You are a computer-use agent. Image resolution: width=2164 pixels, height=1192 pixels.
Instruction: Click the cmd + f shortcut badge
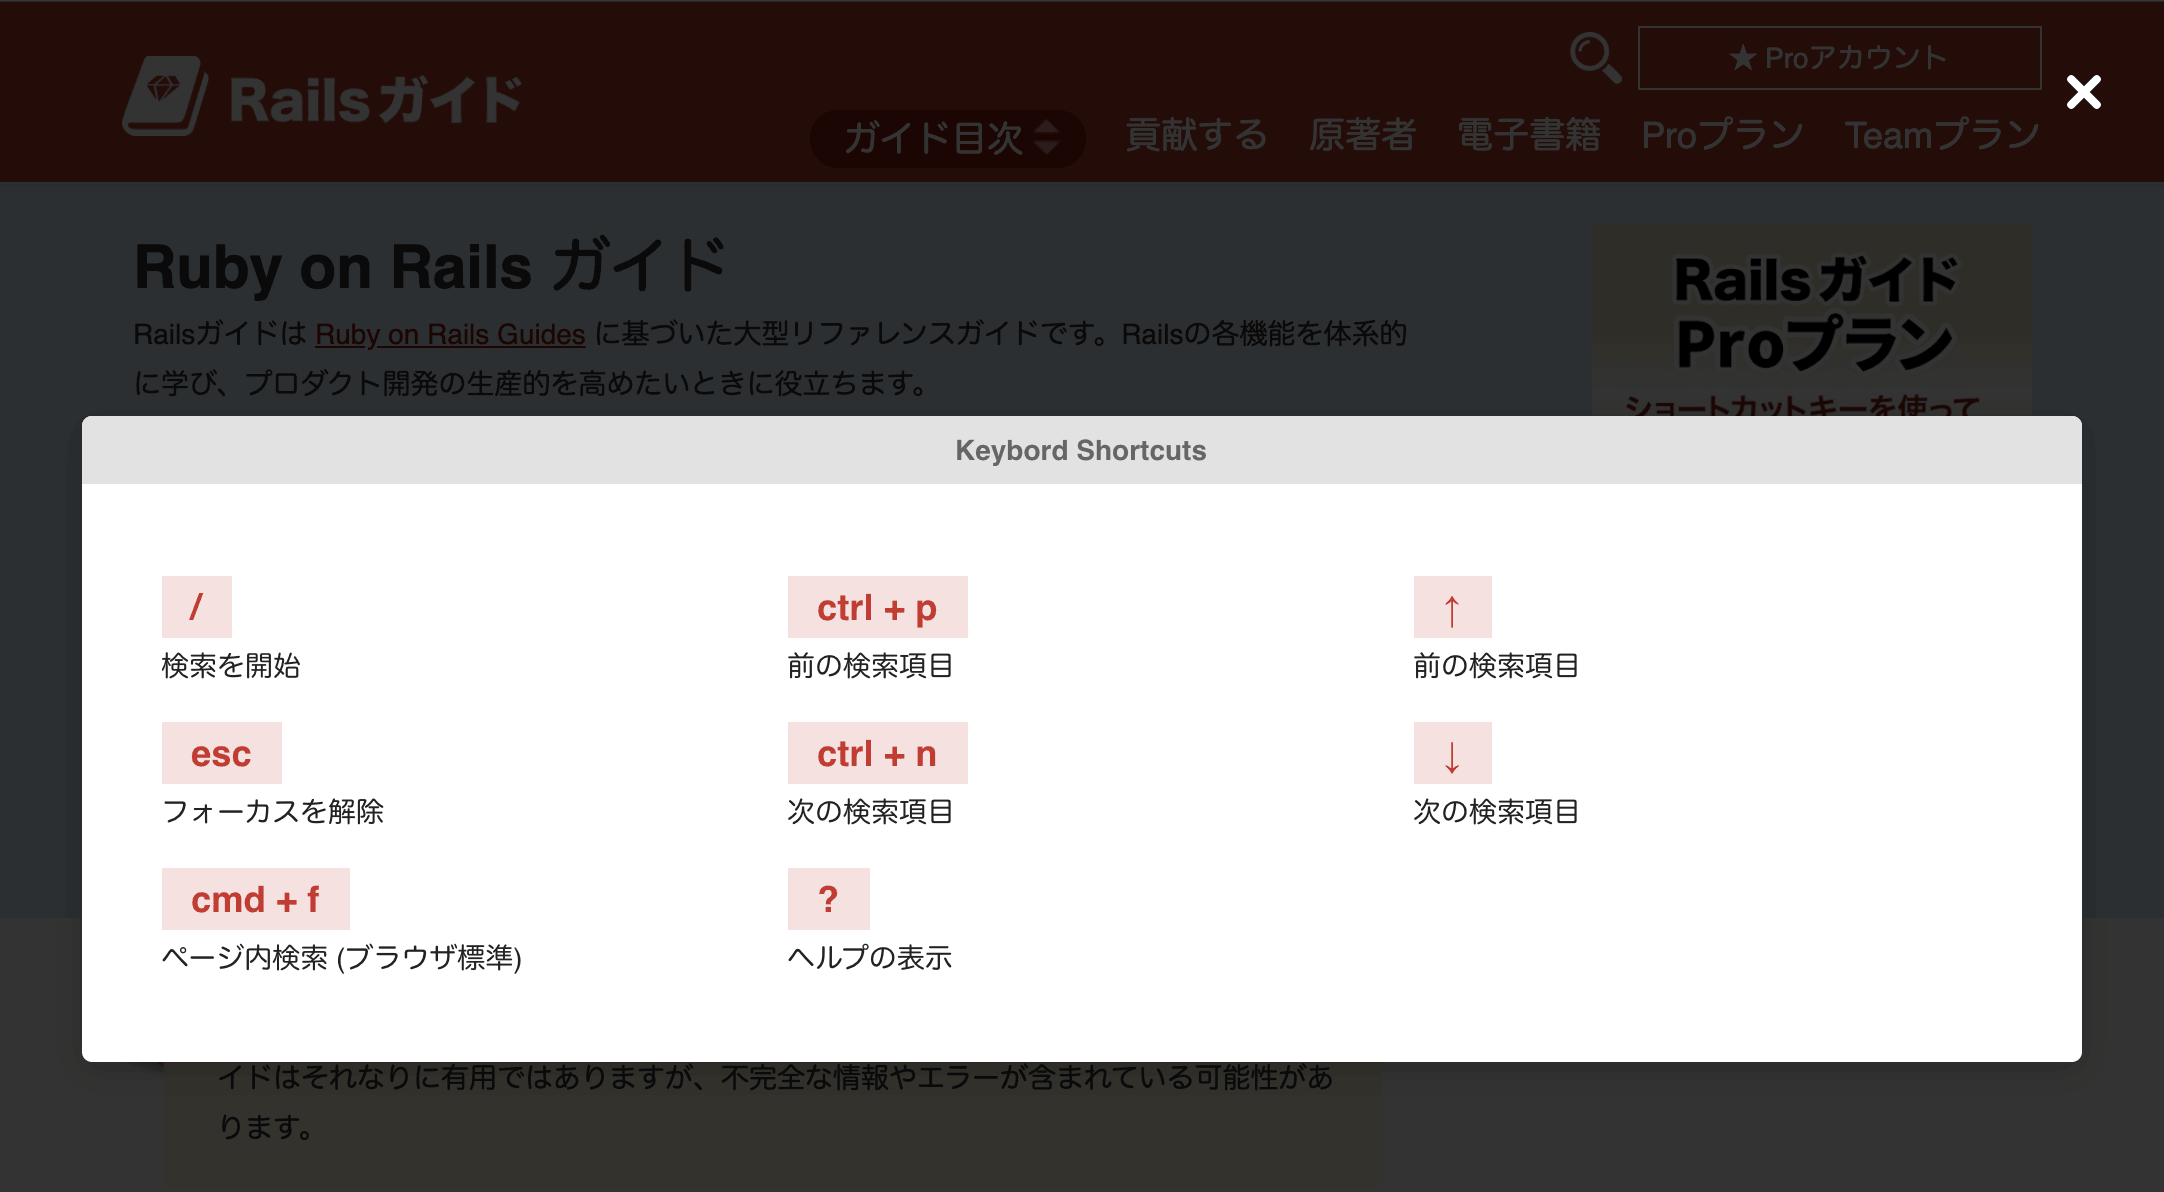(x=256, y=899)
